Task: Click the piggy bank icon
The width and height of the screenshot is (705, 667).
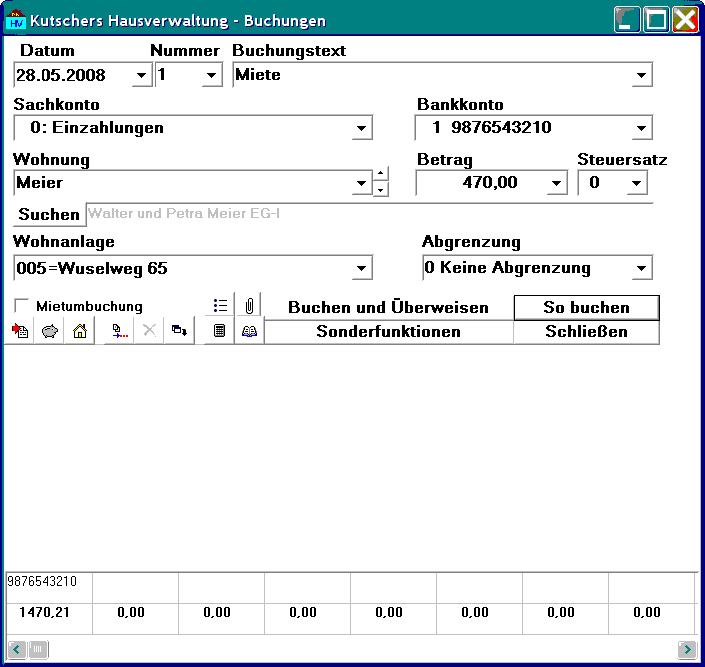Action: (x=49, y=331)
